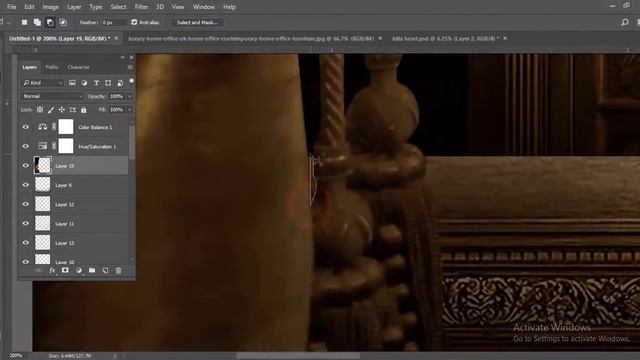Select the Layer 19 thumbnail
Image resolution: width=640 pixels, height=360 pixels.
(x=42, y=166)
